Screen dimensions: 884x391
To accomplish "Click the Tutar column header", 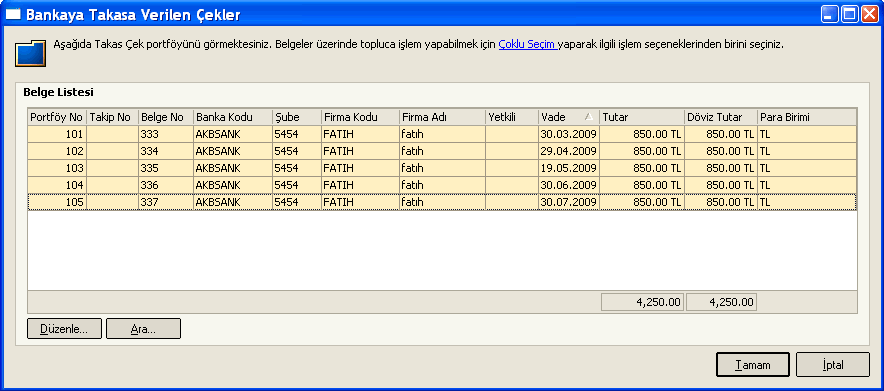I will (x=642, y=117).
